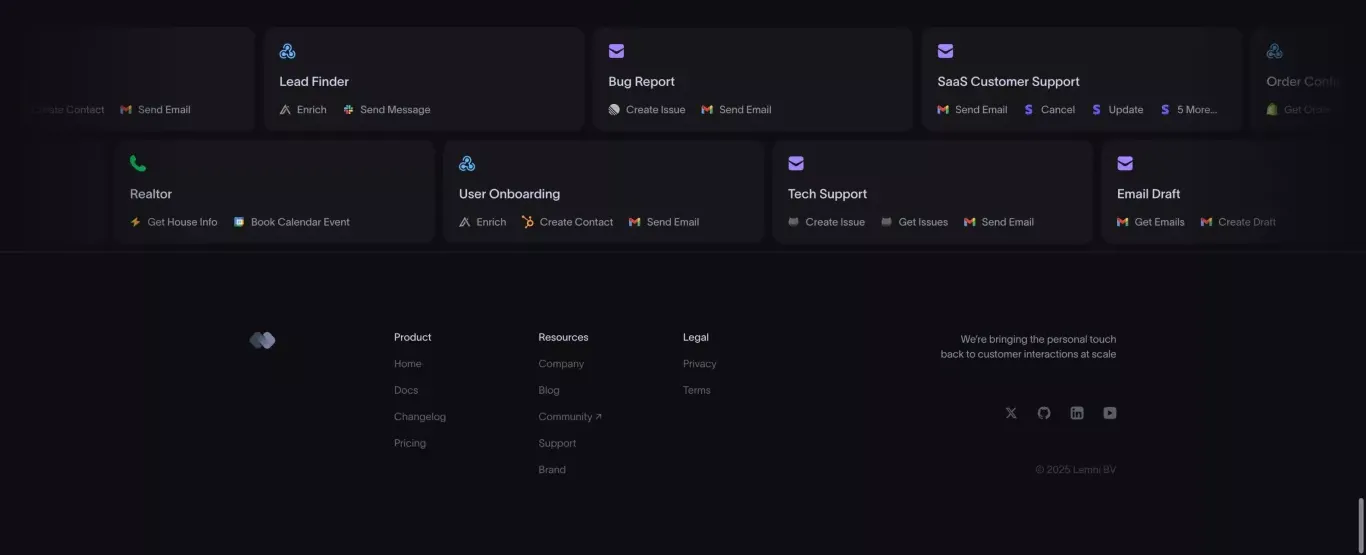Viewport: 1366px width, 555px height.
Task: Open the Brand link
Action: tap(552, 470)
